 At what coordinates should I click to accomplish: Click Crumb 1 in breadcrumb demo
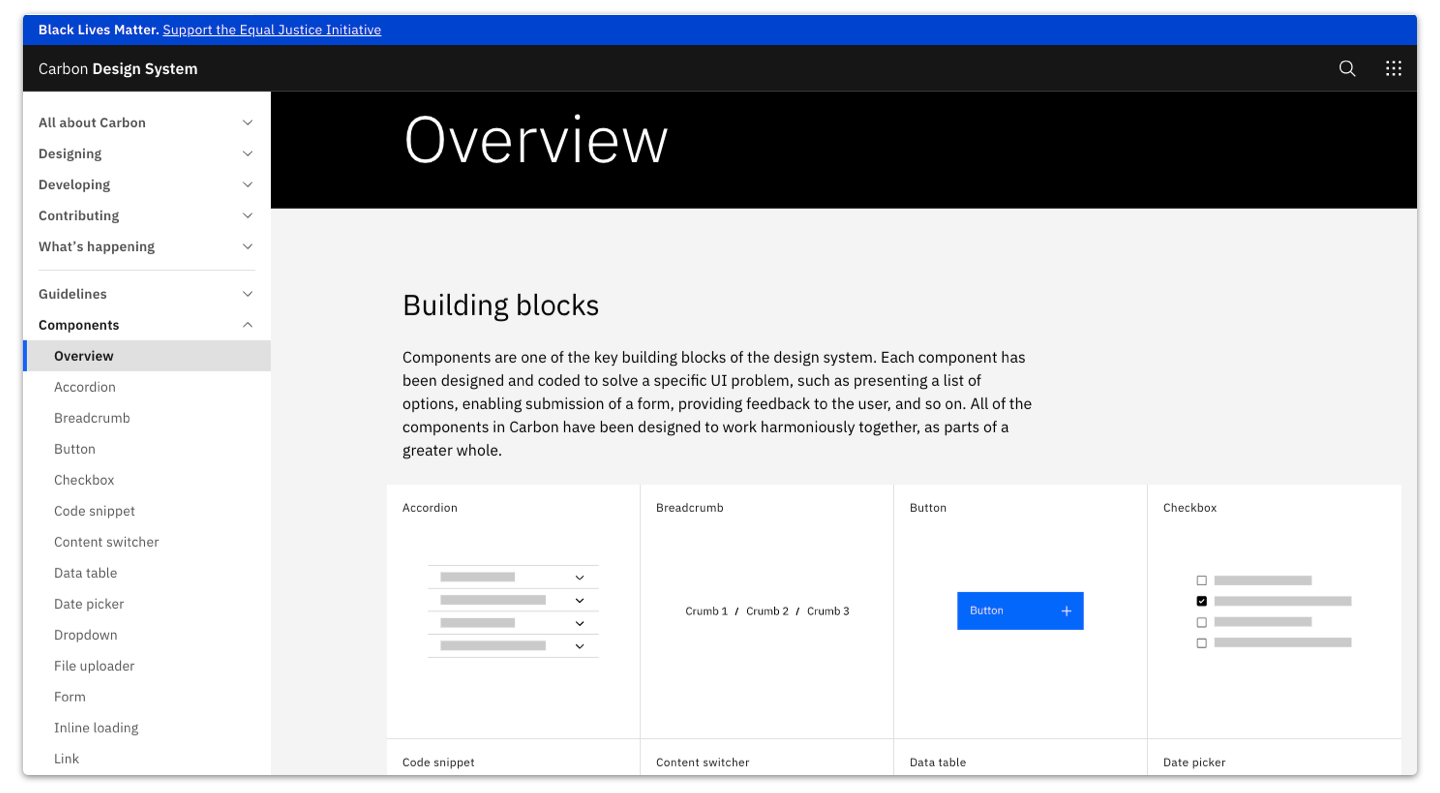pyautogui.click(x=706, y=611)
